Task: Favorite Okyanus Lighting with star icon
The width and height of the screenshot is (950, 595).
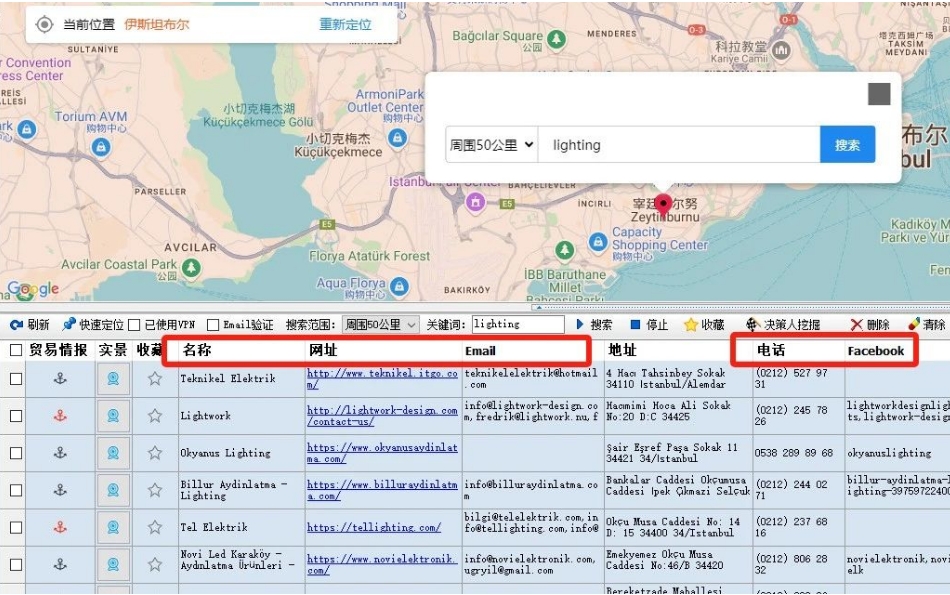Action: tap(154, 453)
